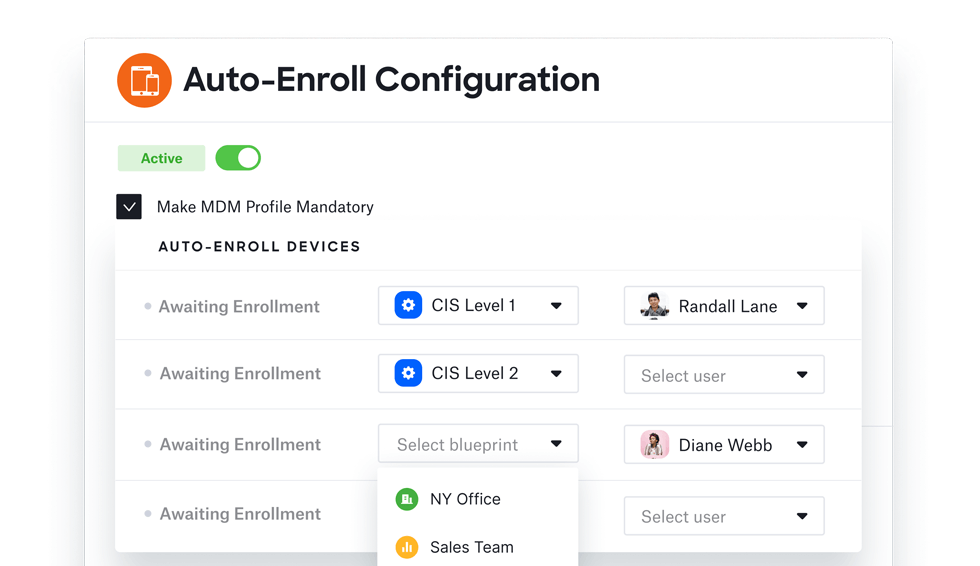Click the bullet dot beside first Awaiting Enrollment
Image resolution: width=980 pixels, height=566 pixels.
(x=148, y=306)
